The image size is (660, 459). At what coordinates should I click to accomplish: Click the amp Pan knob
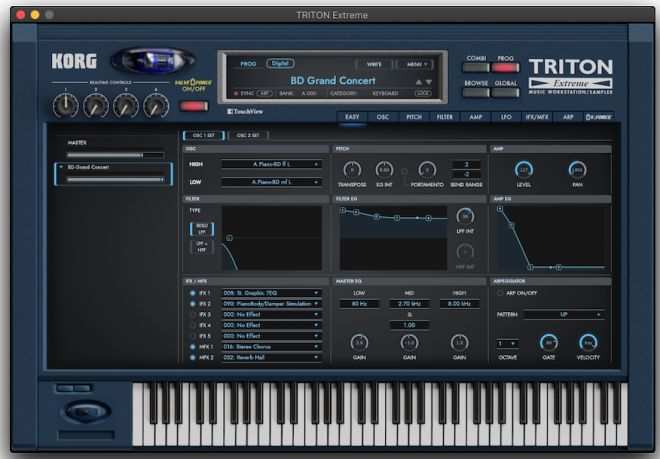(x=577, y=170)
